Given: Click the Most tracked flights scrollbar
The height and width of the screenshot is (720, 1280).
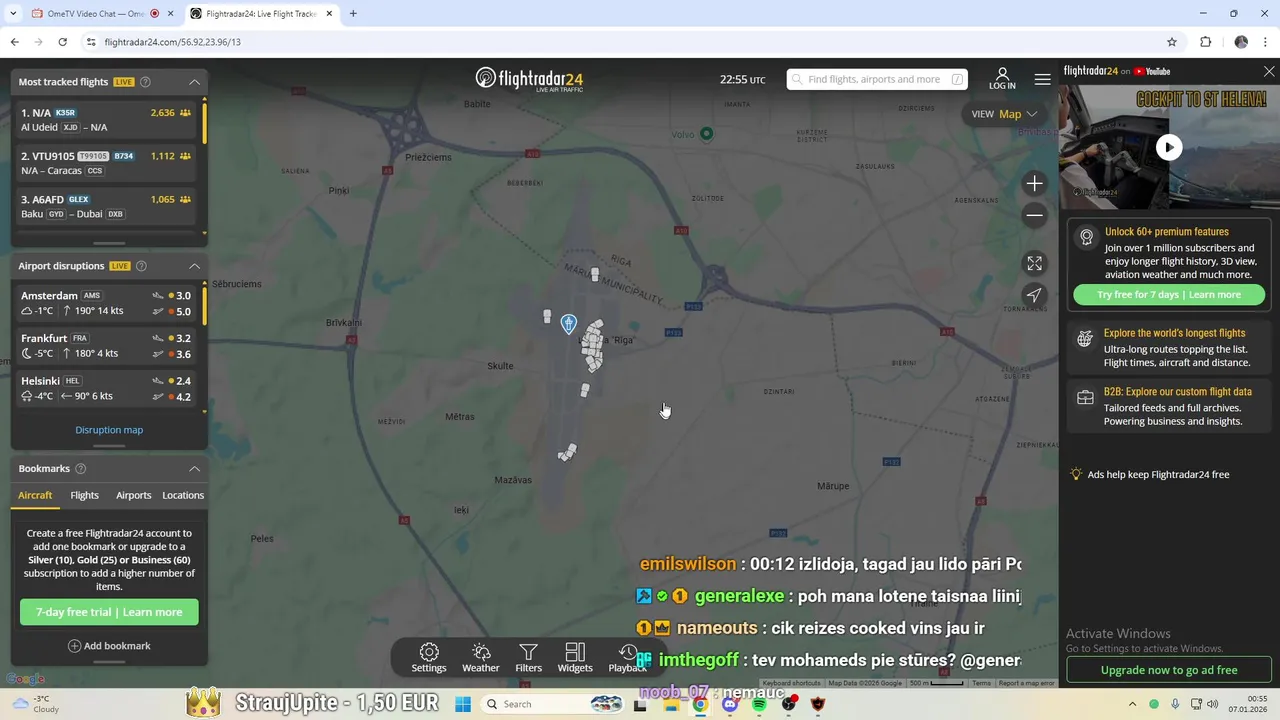Looking at the screenshot, I should pyautogui.click(x=205, y=122).
